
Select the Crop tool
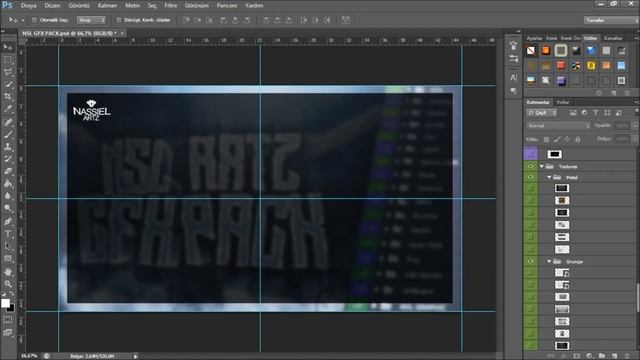(x=8, y=97)
